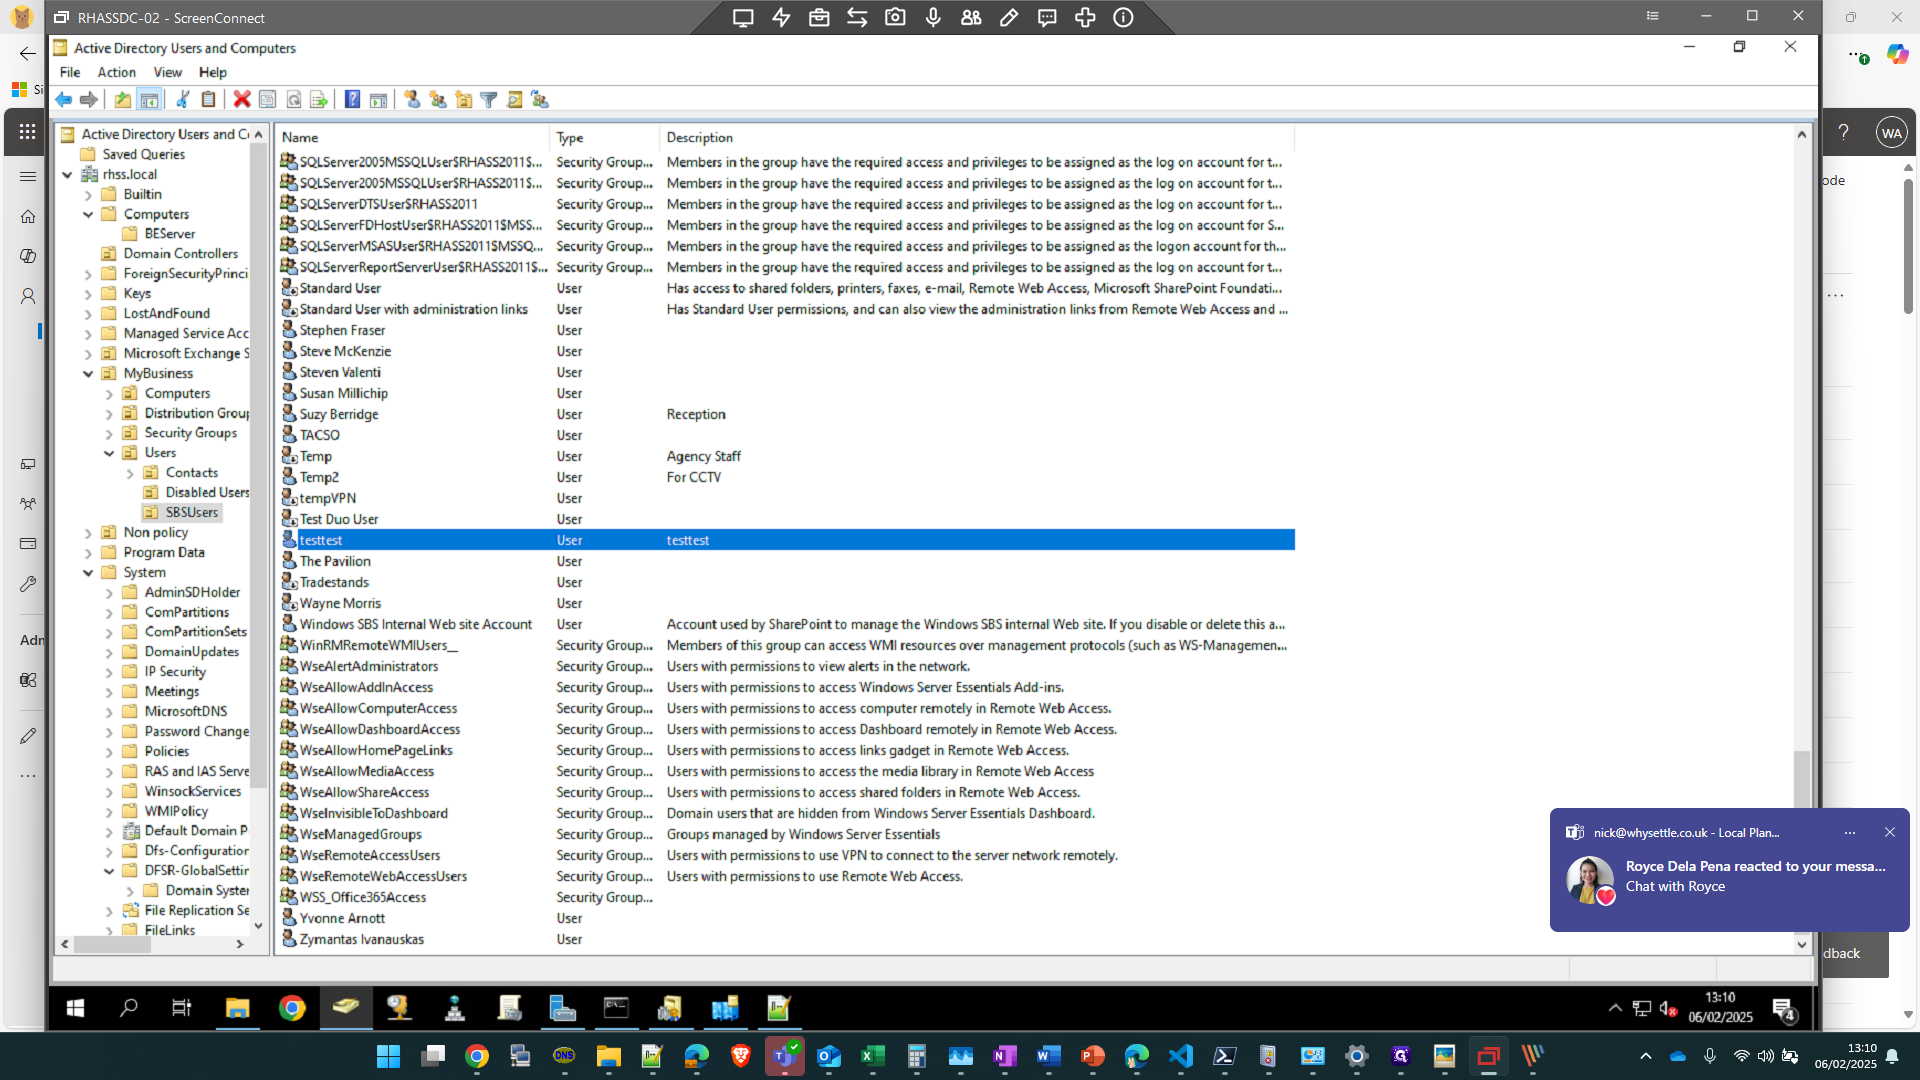Open Properties via toolbar icon
The height and width of the screenshot is (1080, 1920).
pyautogui.click(x=267, y=99)
